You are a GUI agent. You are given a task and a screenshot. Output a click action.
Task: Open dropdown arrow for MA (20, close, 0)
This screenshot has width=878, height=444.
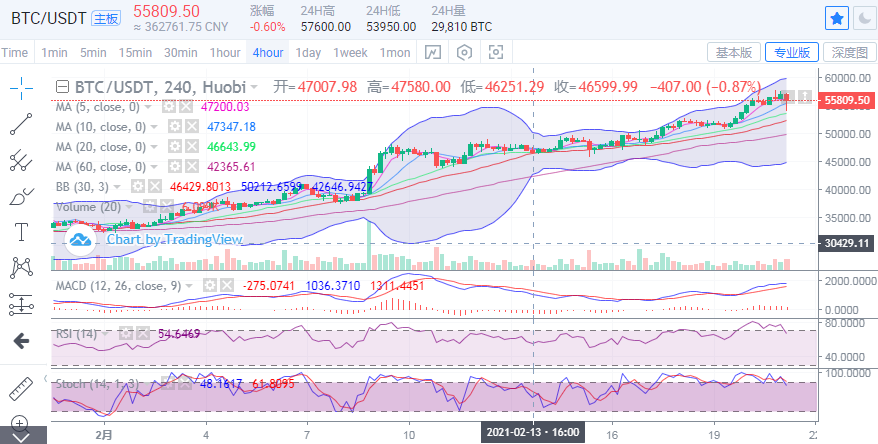pos(153,147)
